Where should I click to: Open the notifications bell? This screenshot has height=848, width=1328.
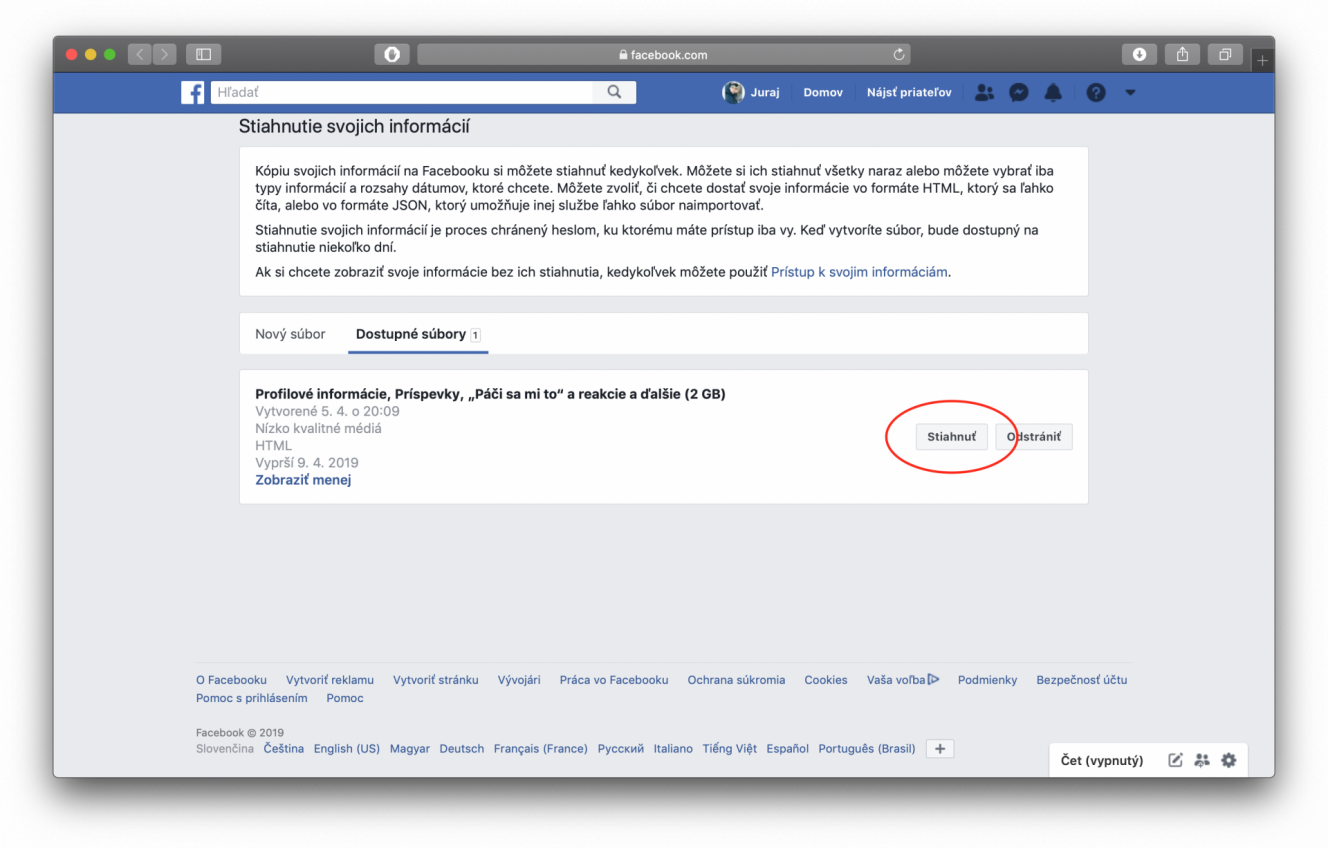pyautogui.click(x=1053, y=92)
